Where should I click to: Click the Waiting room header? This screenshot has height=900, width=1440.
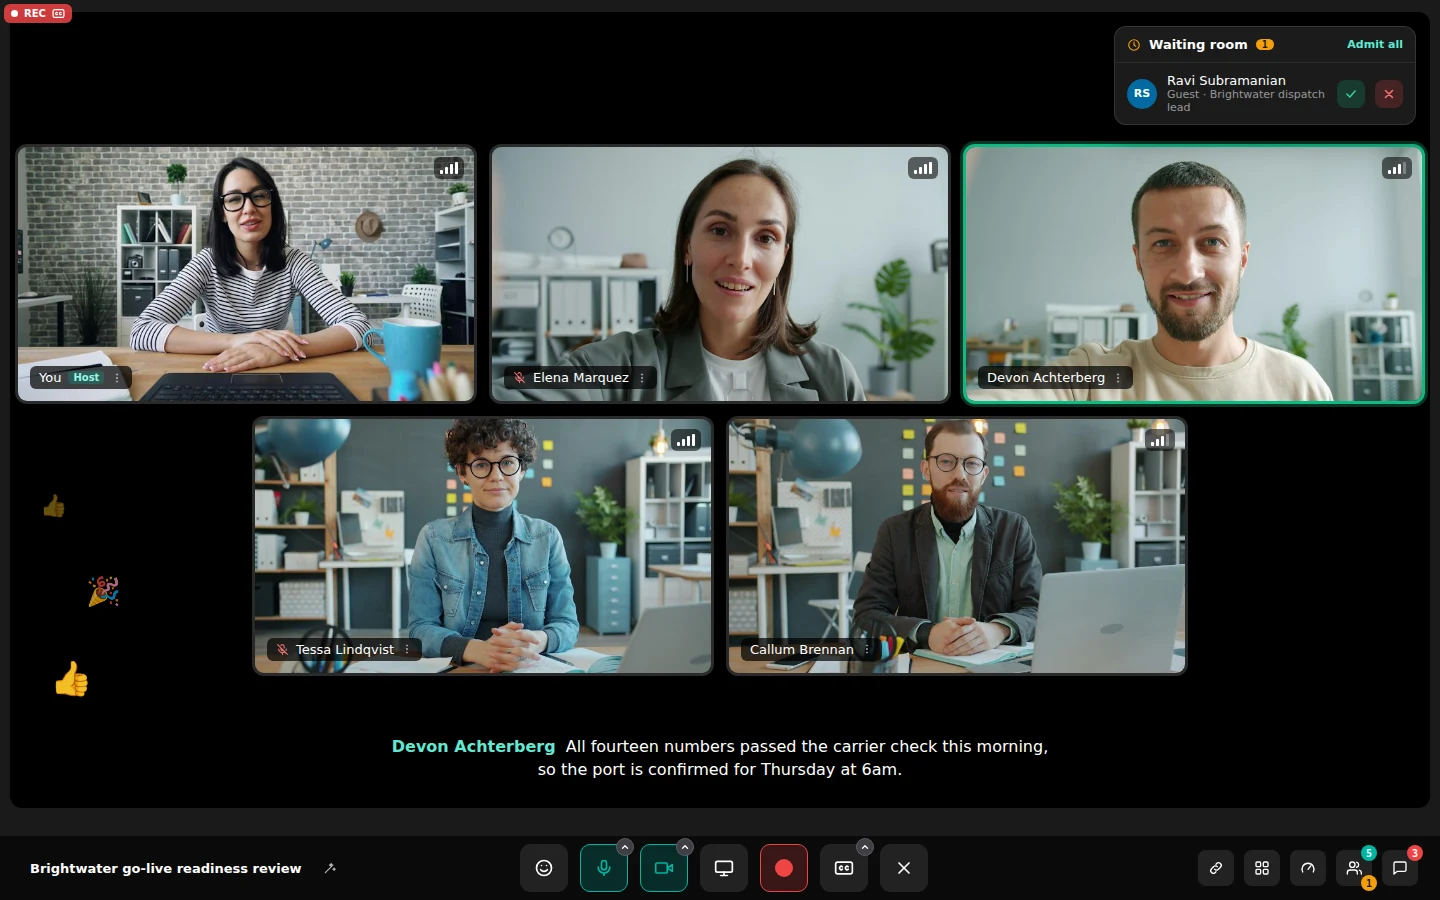coord(1198,44)
